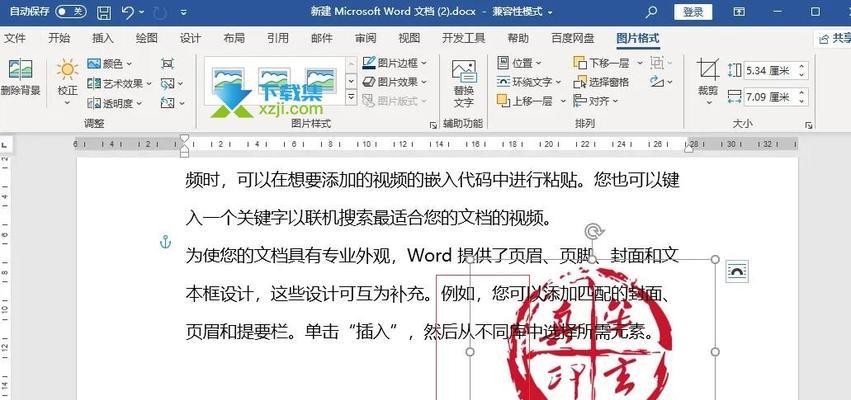Open the 校正 corrections sun icon
The width and height of the screenshot is (851, 400).
pos(67,69)
